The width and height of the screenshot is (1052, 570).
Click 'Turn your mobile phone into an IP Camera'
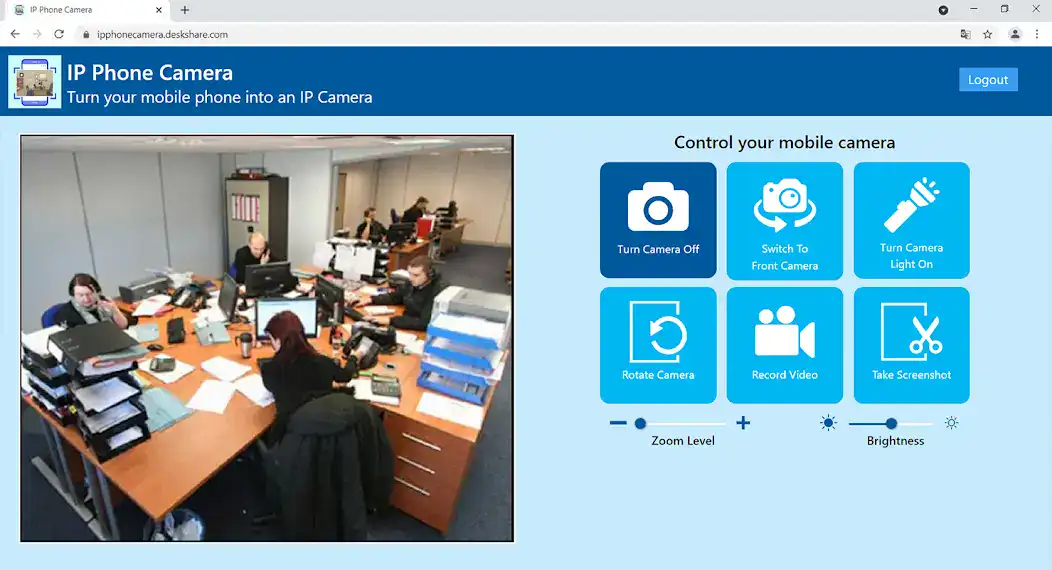coord(219,97)
